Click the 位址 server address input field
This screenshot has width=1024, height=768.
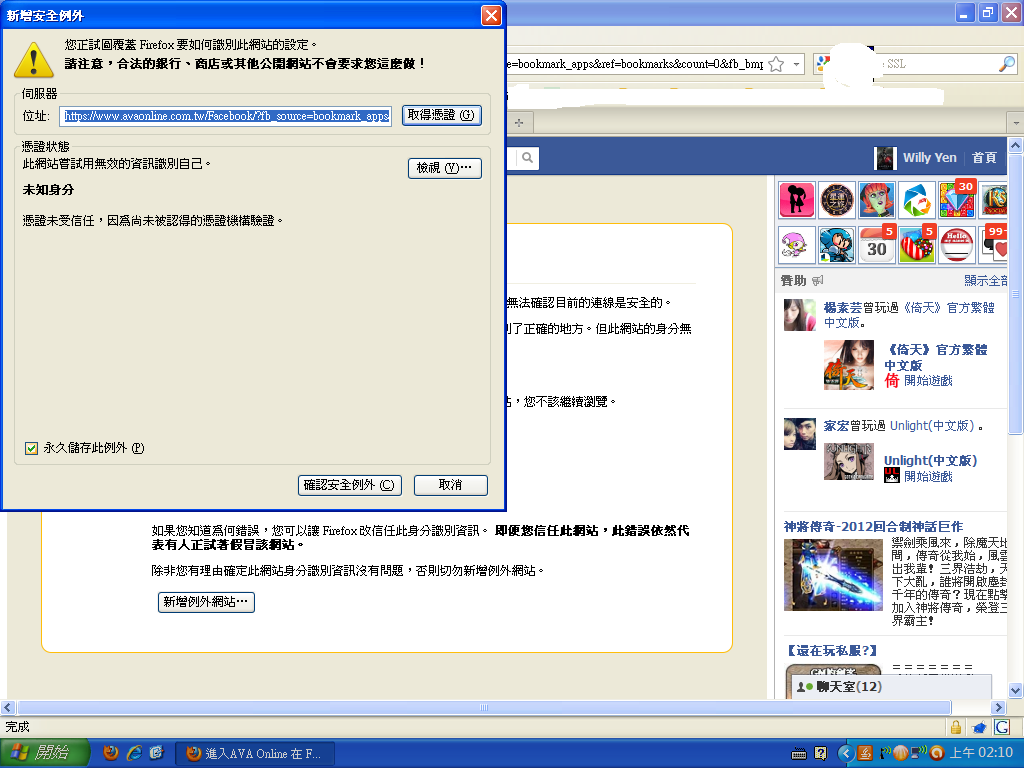pos(225,116)
